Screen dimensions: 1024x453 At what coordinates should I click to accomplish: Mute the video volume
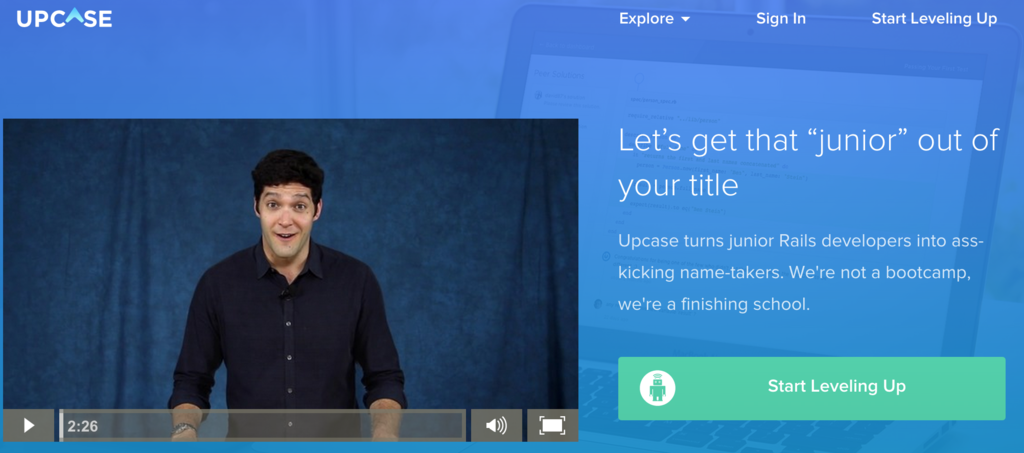pyautogui.click(x=496, y=426)
